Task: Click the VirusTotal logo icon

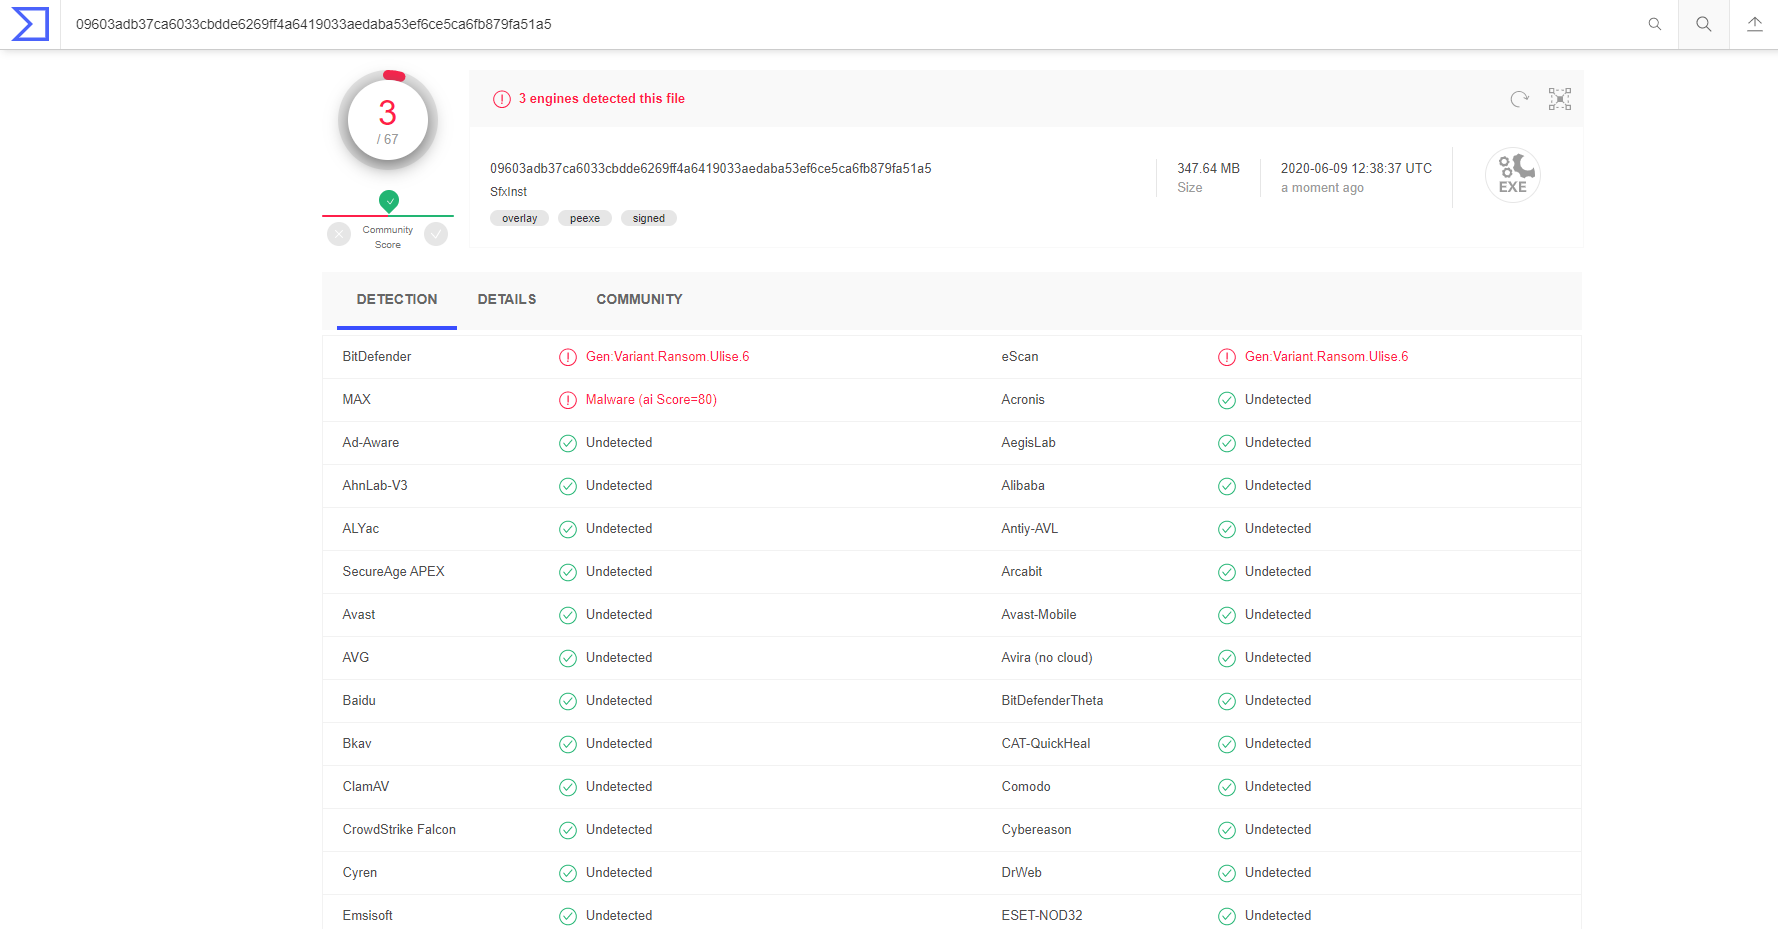Action: pos(30,24)
